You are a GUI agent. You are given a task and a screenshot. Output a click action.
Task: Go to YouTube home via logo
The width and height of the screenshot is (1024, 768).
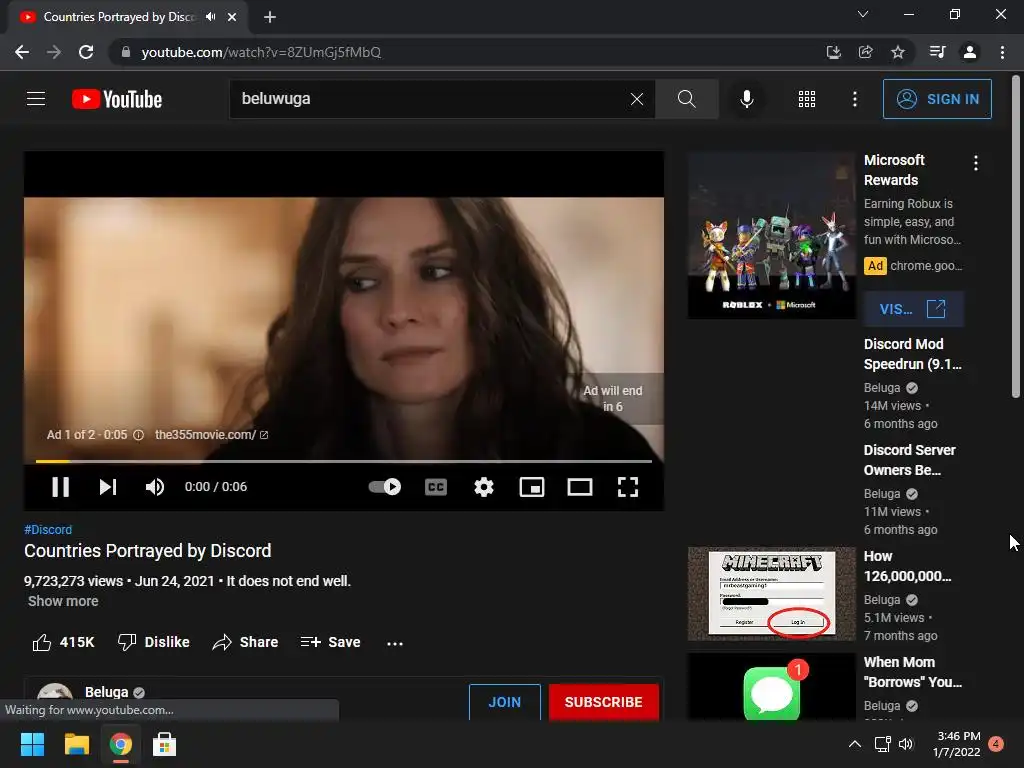pyautogui.click(x=117, y=99)
